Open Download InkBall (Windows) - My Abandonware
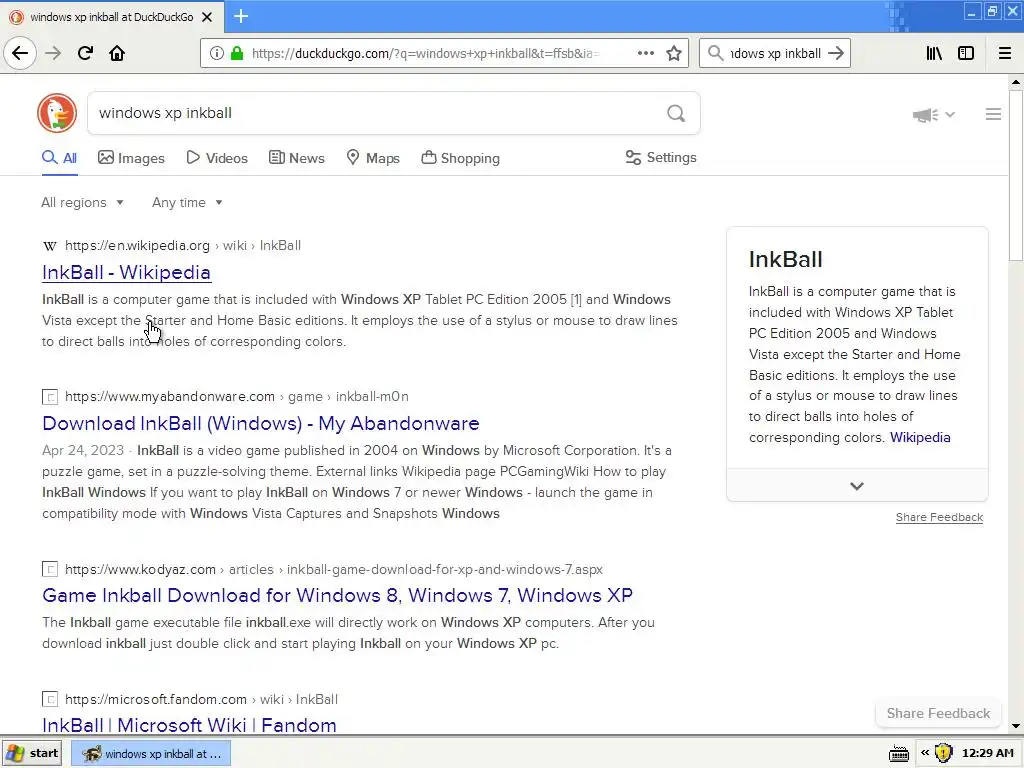The height and width of the screenshot is (768, 1024). tap(261, 423)
